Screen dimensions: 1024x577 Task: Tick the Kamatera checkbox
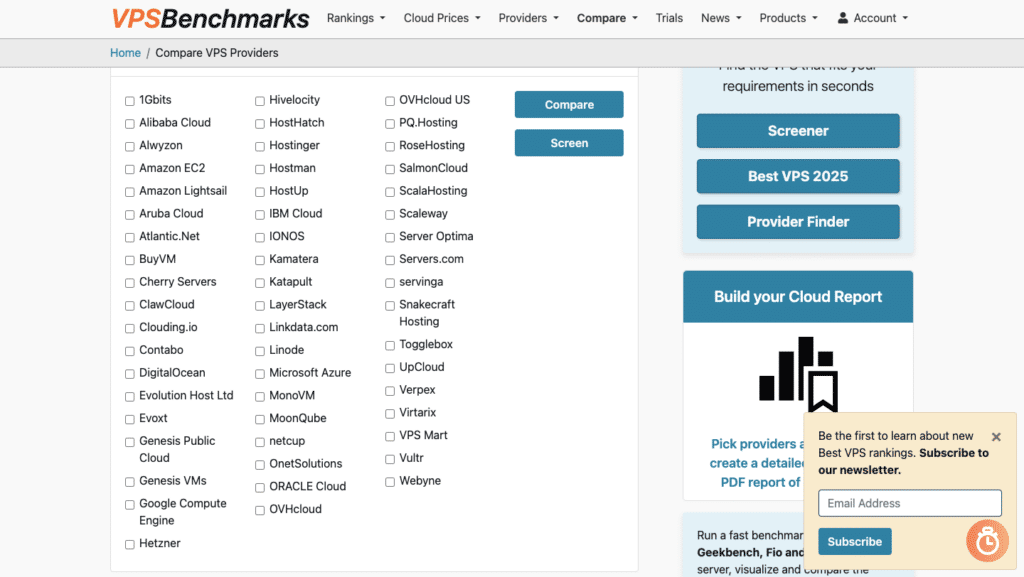(260, 260)
